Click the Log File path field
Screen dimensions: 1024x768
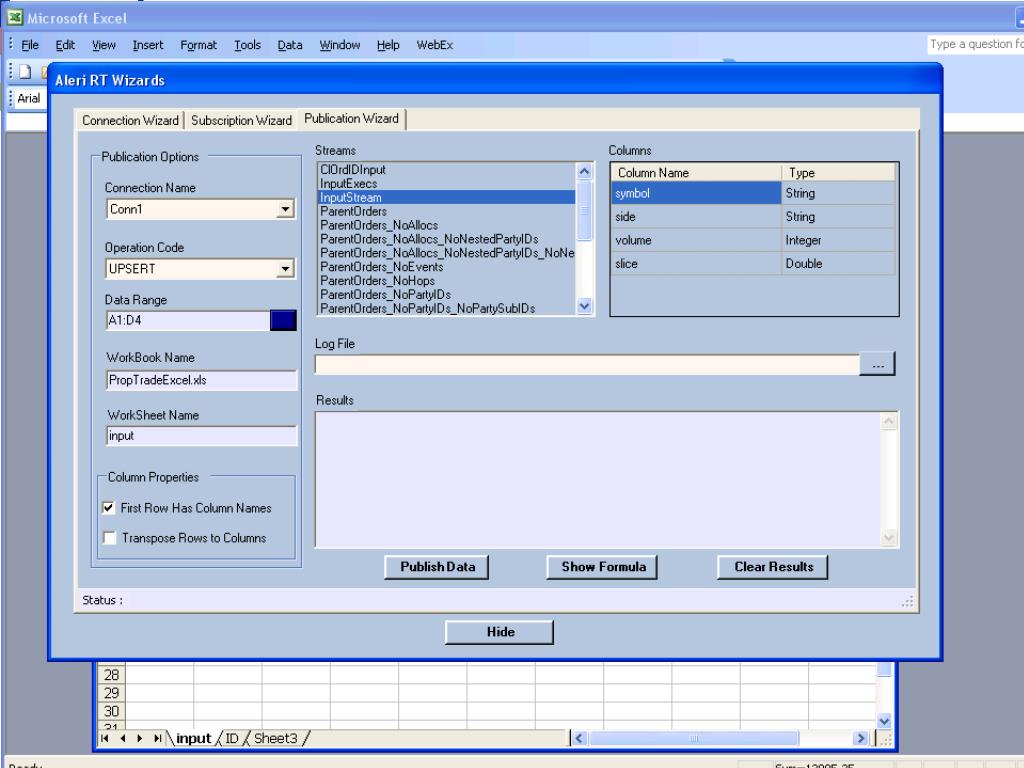pos(587,364)
